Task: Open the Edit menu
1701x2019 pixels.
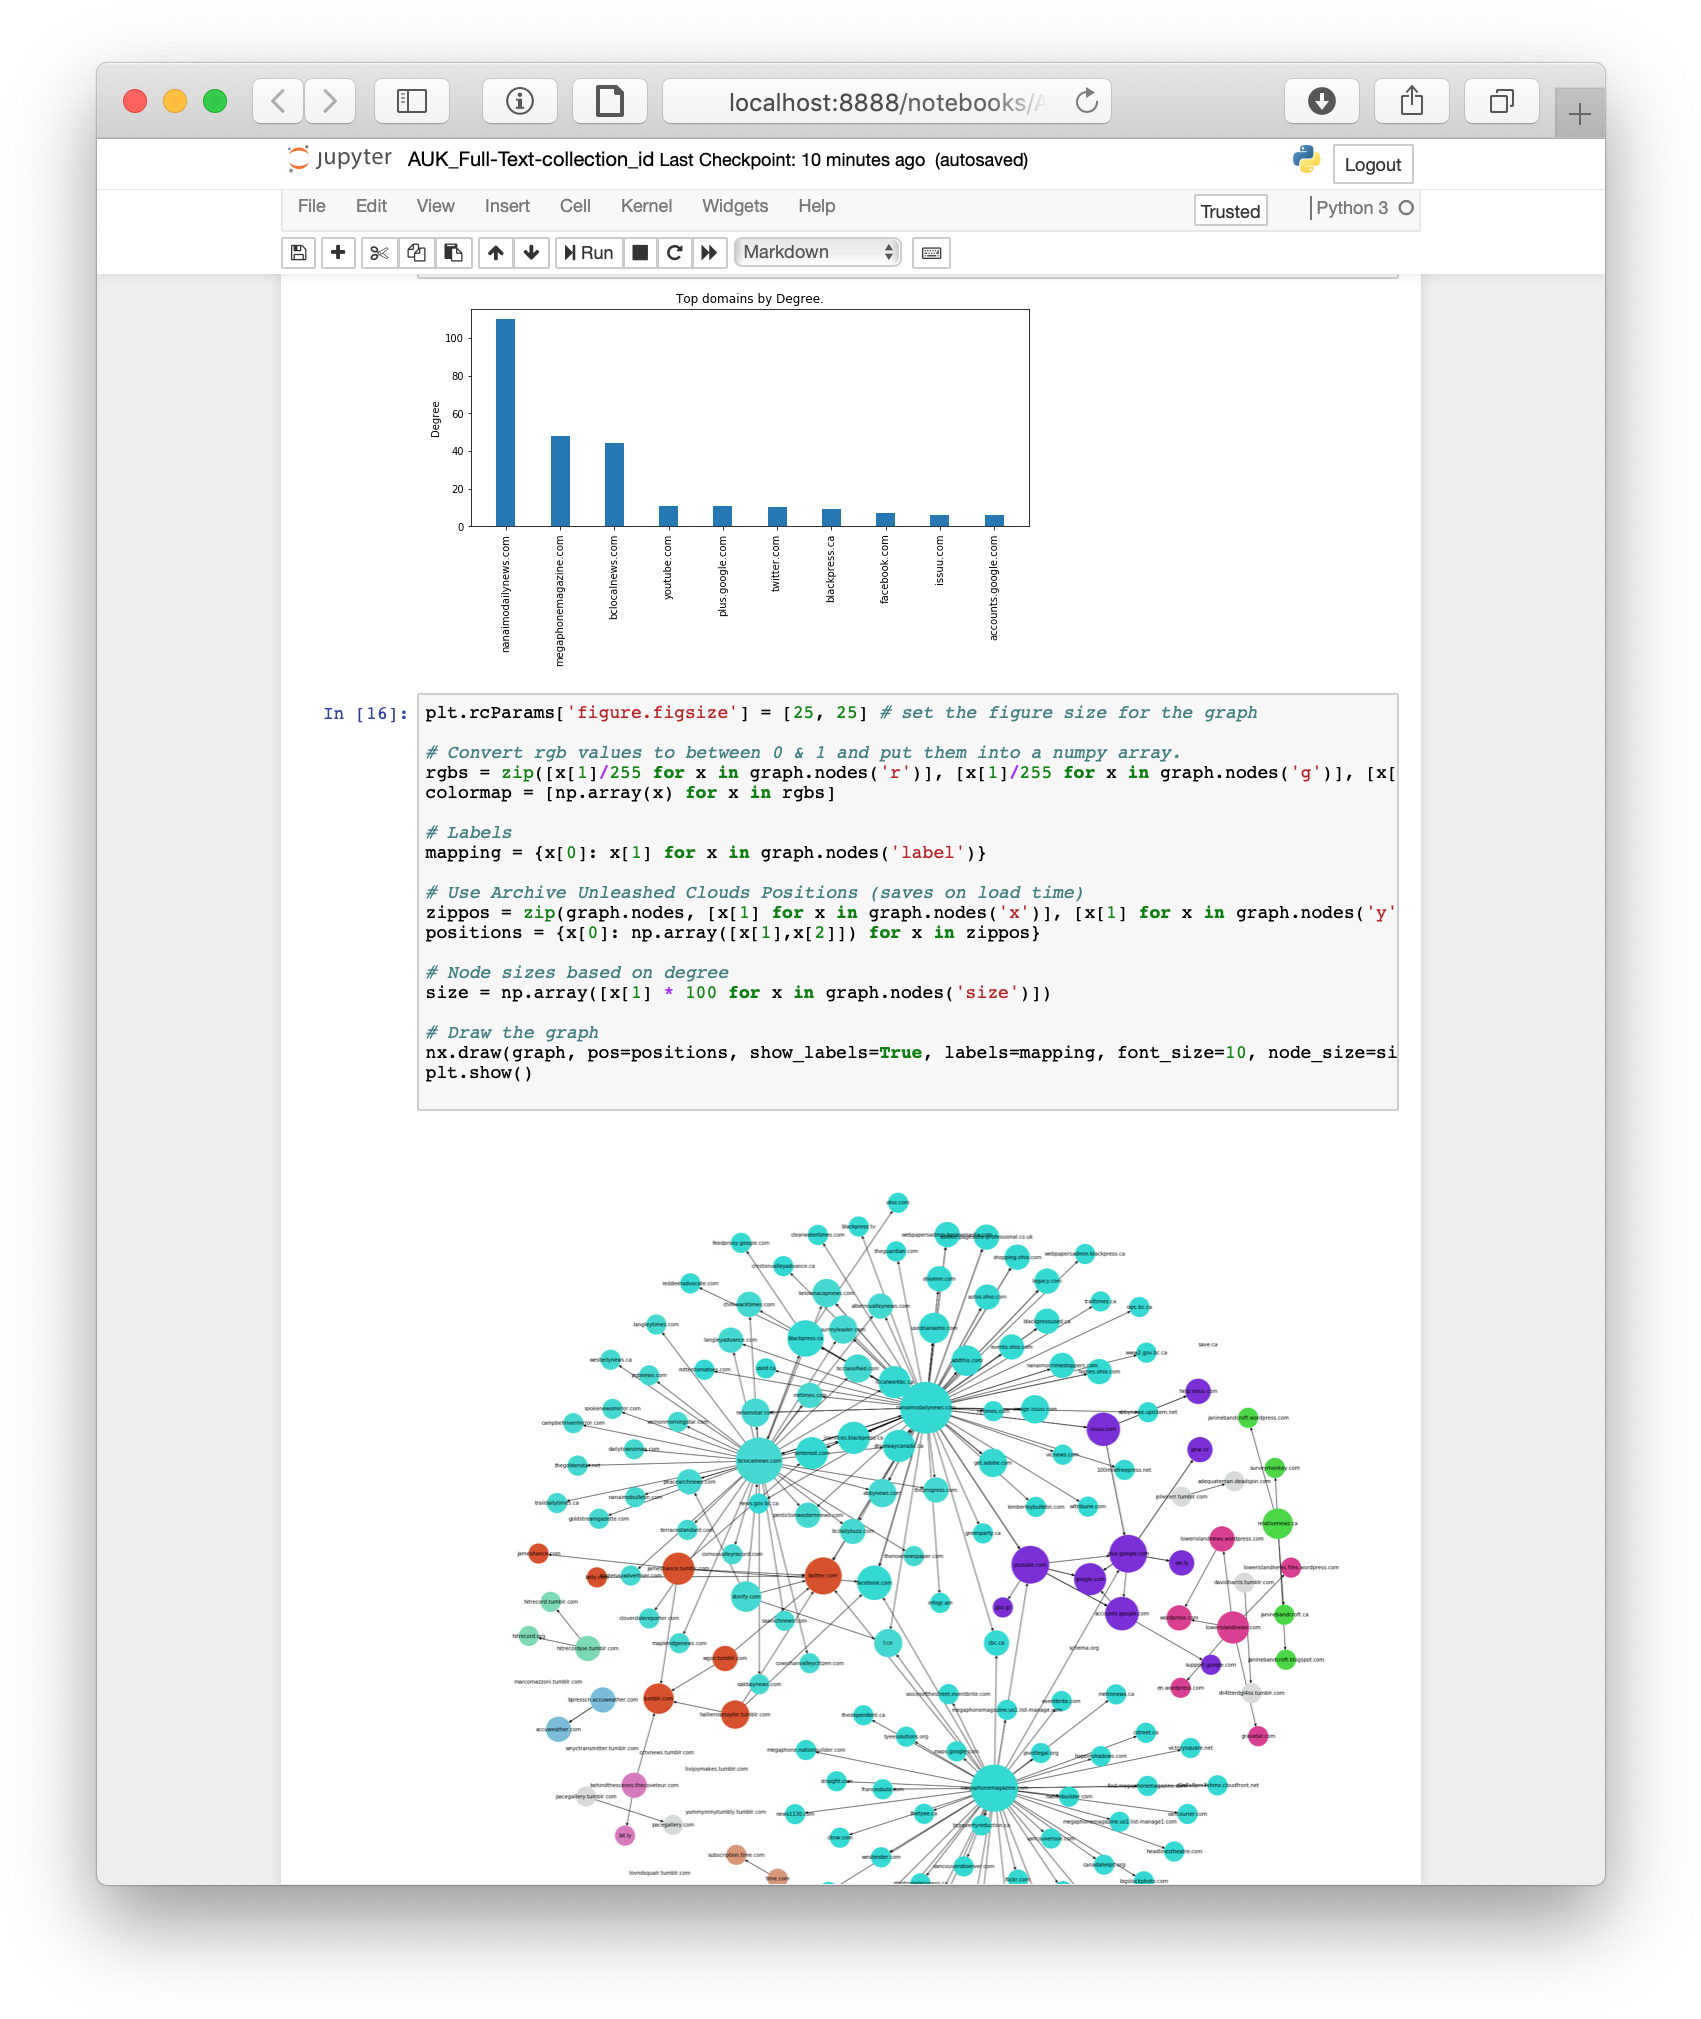Action: (371, 206)
